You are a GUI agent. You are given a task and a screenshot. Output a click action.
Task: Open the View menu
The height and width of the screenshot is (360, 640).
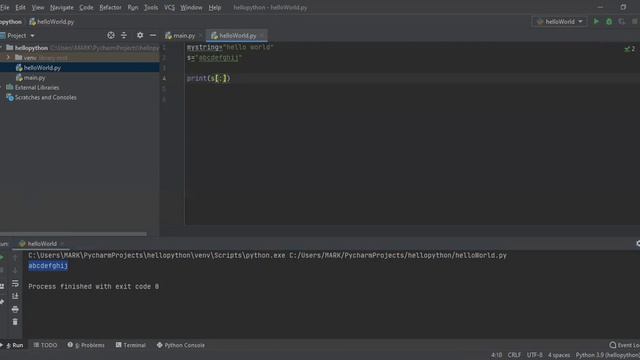tap(38, 7)
